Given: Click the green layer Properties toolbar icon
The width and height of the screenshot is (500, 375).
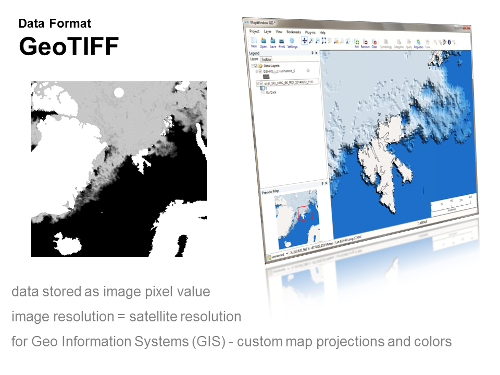Looking at the screenshot, I should [418, 44].
